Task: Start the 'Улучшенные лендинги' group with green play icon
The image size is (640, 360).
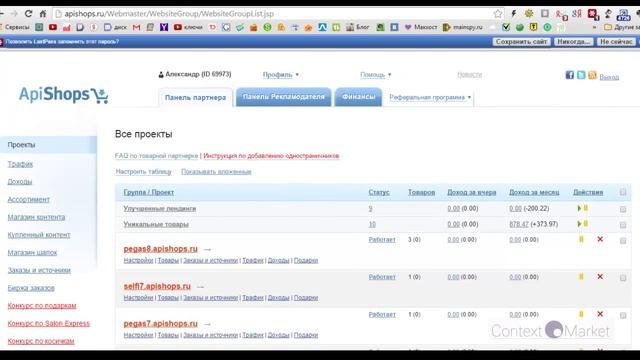Action: point(579,208)
